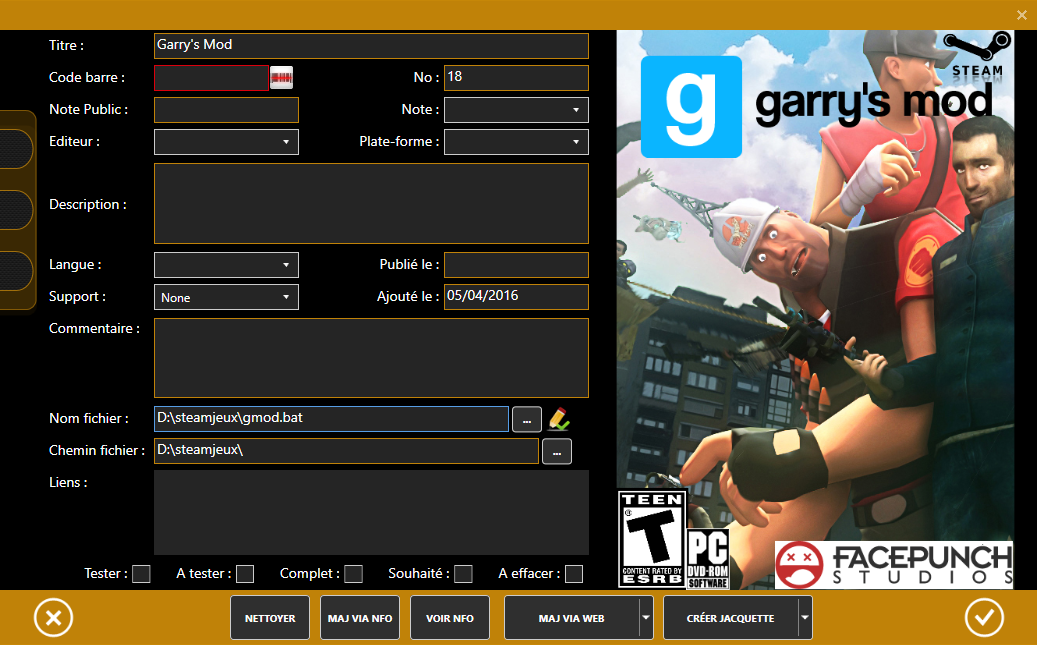Check the Complet checkbox

pyautogui.click(x=353, y=574)
